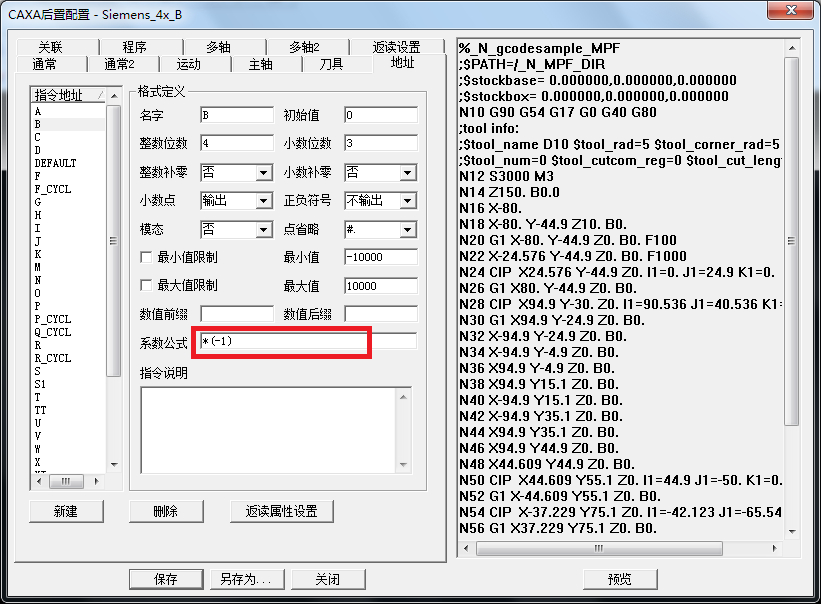Click the 另存为... button
821x604 pixels.
coord(247,579)
